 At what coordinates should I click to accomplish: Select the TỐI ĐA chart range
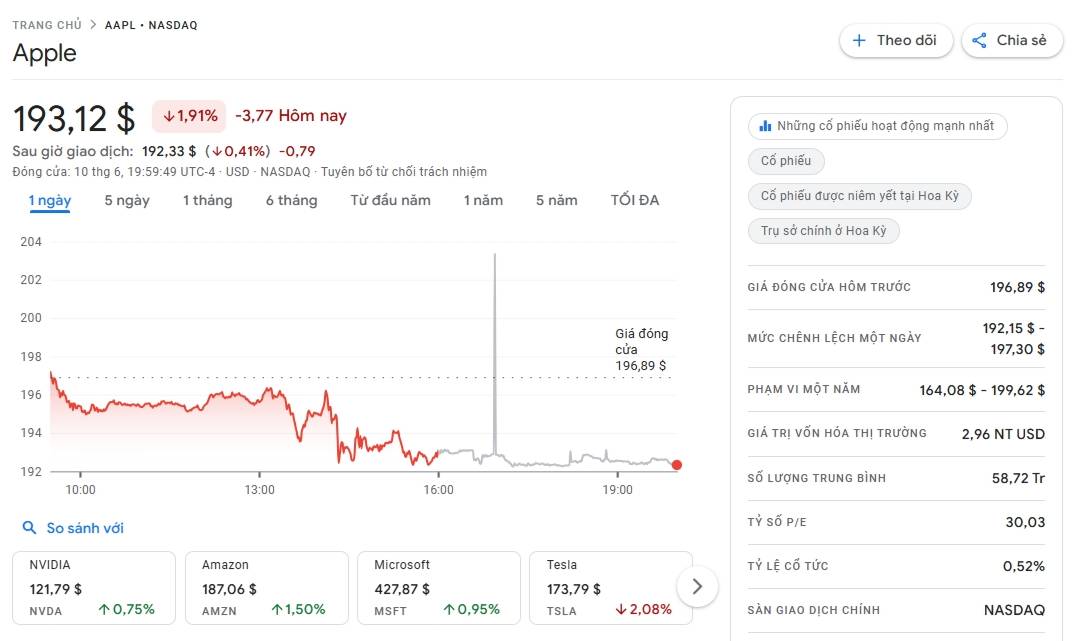click(635, 200)
